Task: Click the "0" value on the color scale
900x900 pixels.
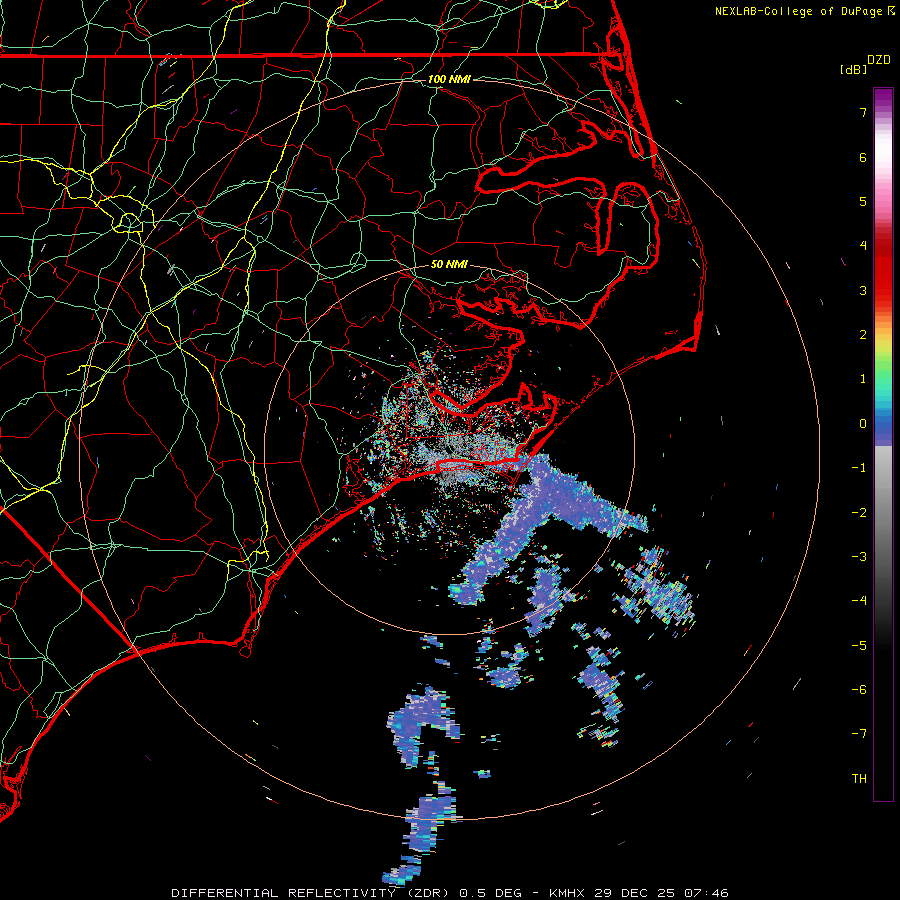Action: click(x=863, y=424)
